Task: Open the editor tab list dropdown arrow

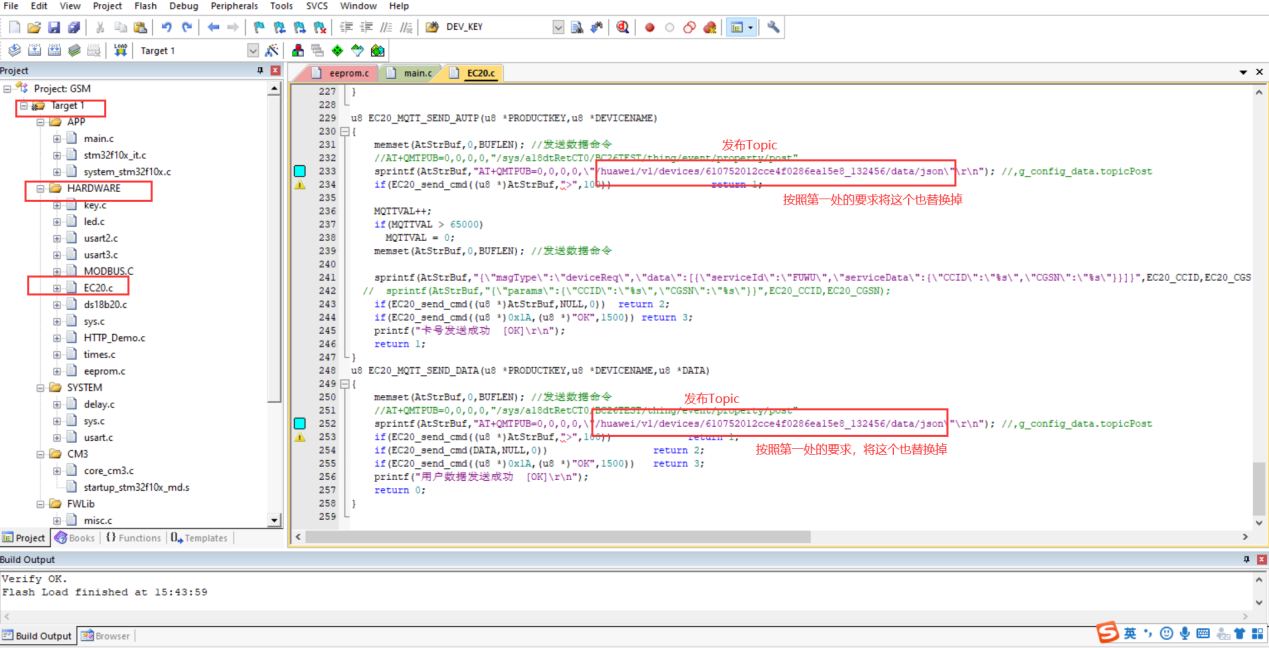Action: [x=1244, y=72]
